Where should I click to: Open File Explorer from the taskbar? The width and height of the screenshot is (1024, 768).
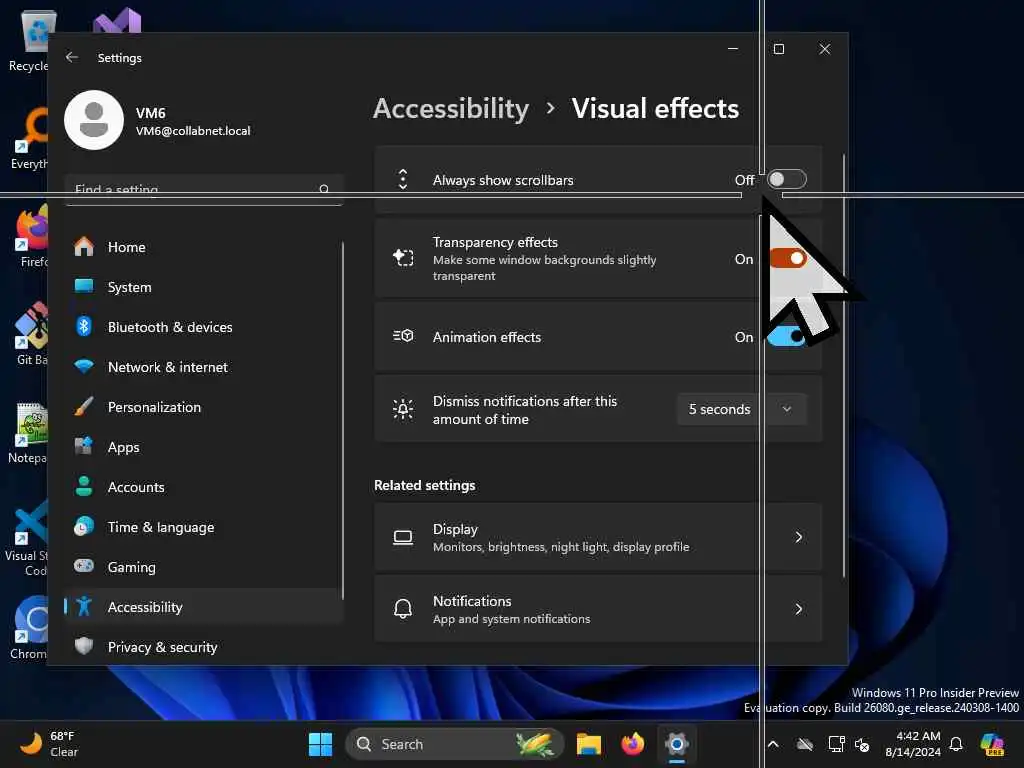point(588,744)
